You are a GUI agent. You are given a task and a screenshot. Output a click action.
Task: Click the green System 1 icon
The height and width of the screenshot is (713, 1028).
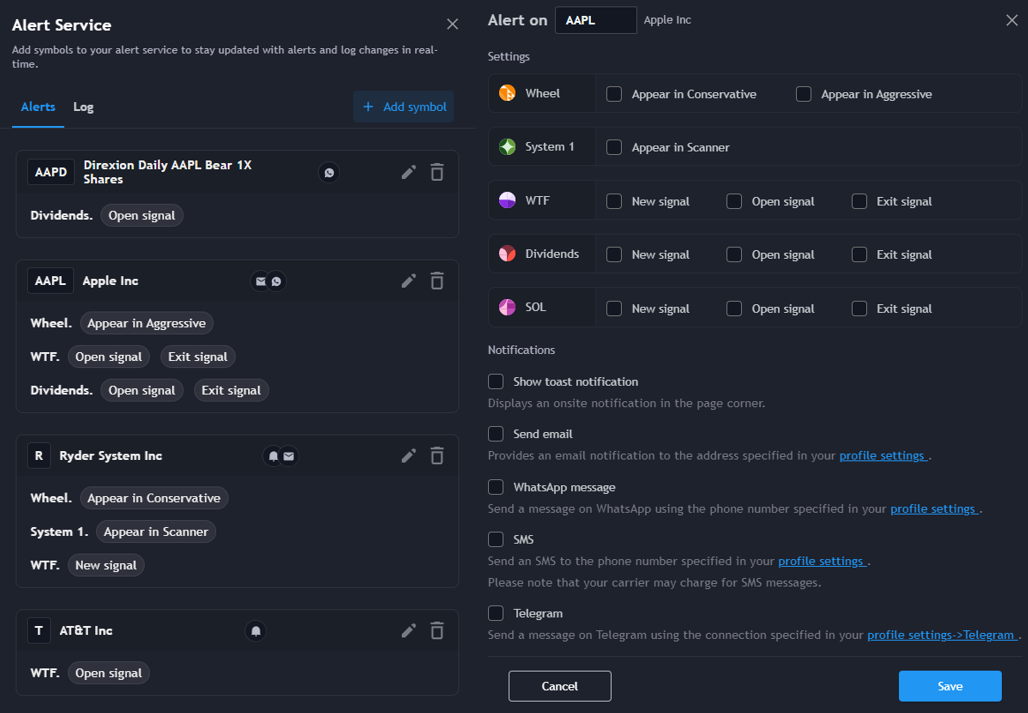tap(507, 147)
